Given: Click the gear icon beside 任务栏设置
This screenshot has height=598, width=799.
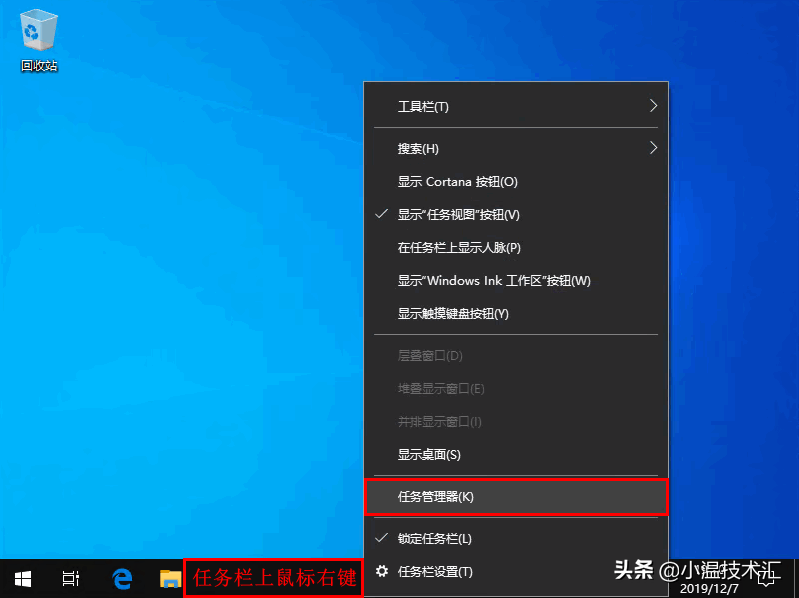Looking at the screenshot, I should 382,571.
